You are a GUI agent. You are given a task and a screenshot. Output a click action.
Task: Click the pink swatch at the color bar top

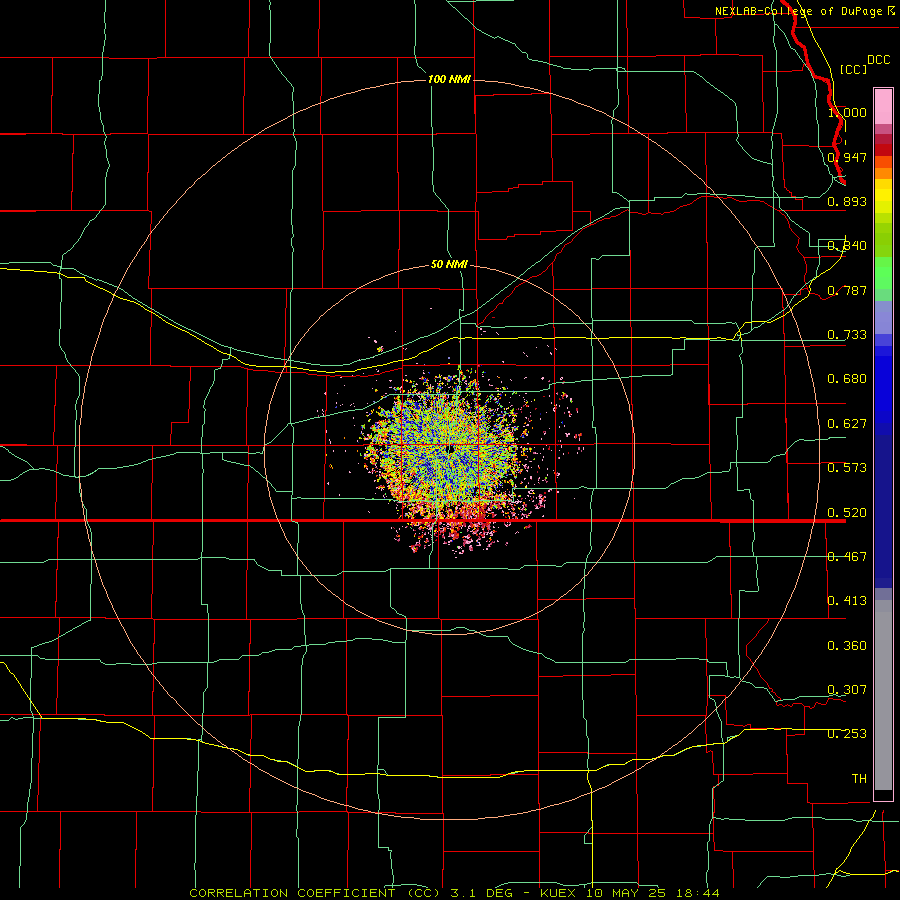click(883, 107)
